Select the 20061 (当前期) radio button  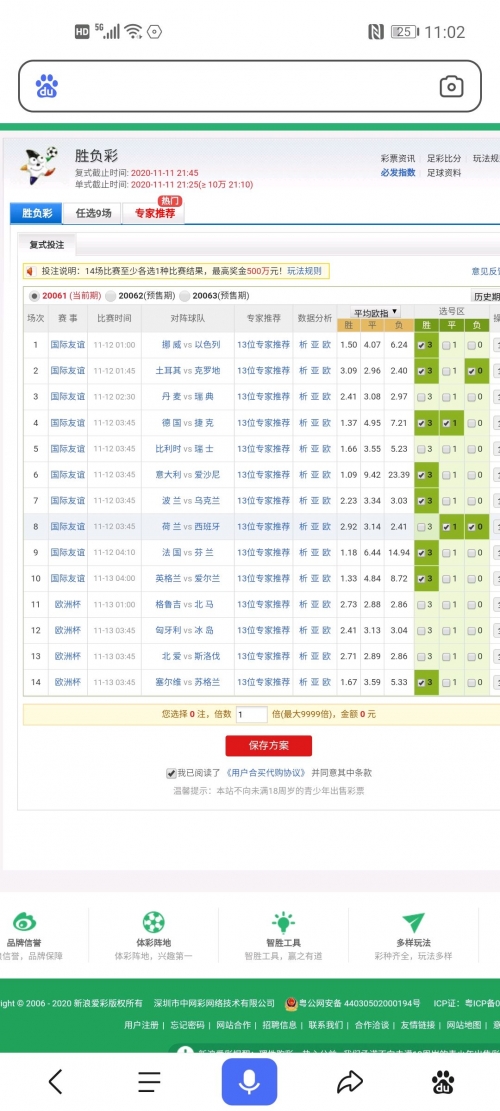35,296
